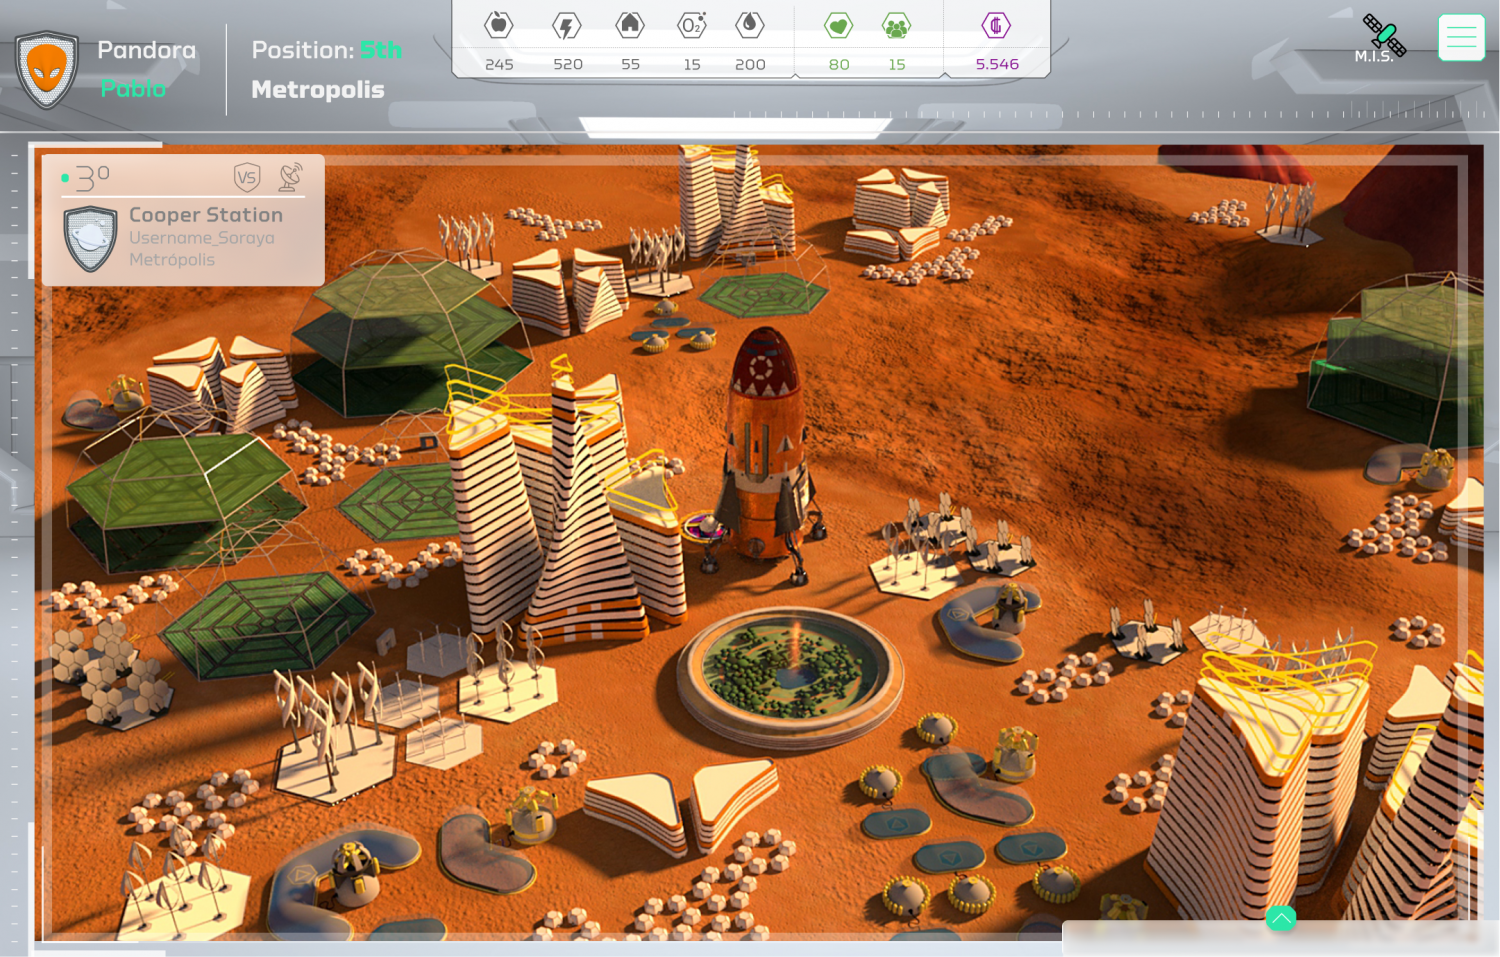The width and height of the screenshot is (1500, 957).
Task: Click the green population group icon
Action: point(896,26)
